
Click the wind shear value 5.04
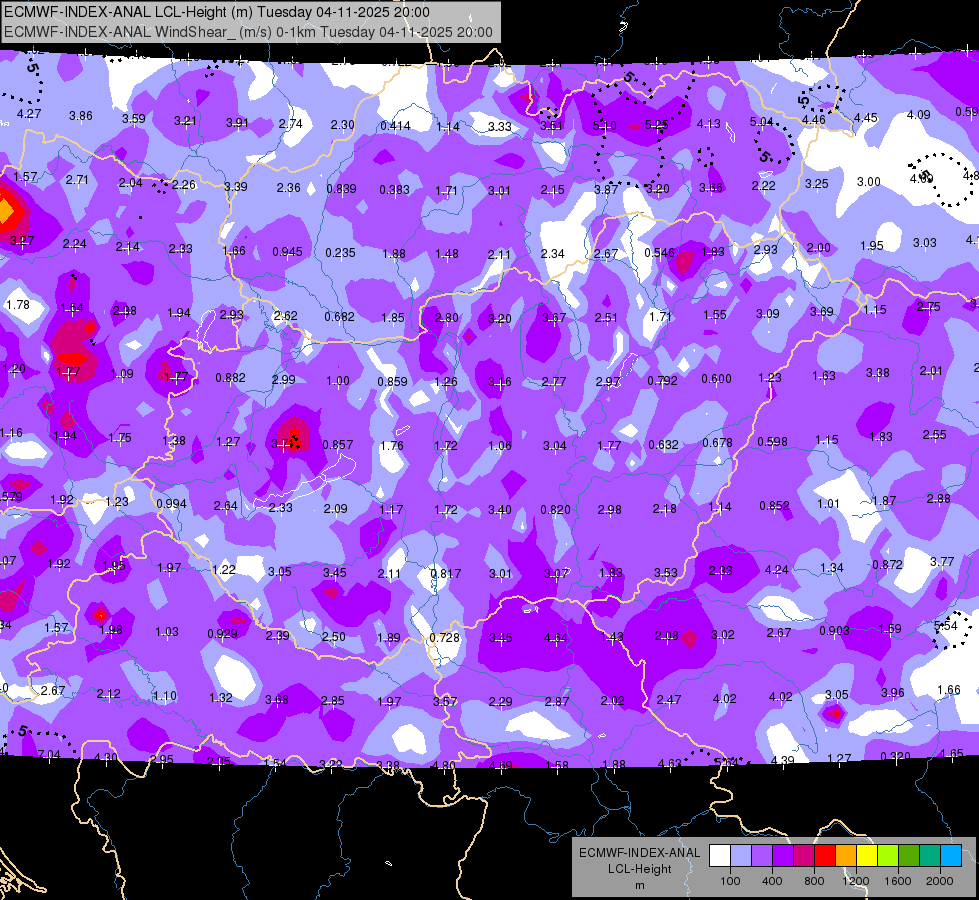pos(761,121)
